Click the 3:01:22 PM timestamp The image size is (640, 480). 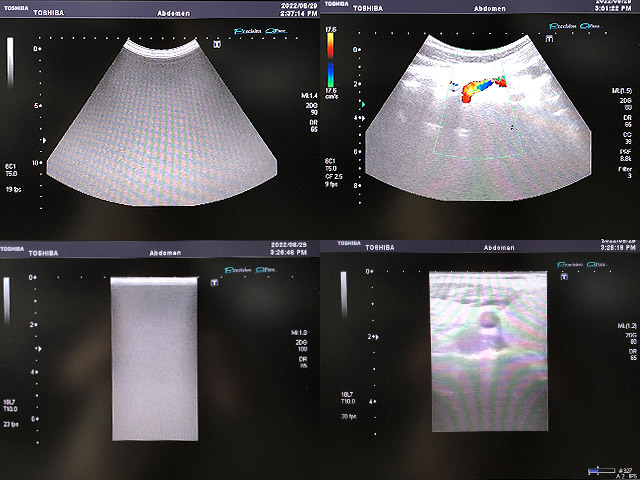tap(613, 8)
